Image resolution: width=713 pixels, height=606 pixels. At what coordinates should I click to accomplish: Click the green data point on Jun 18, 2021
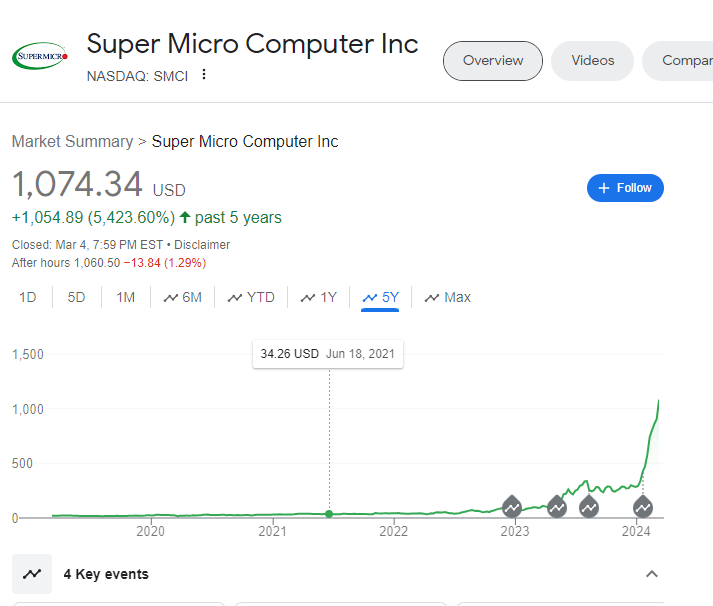pos(329,514)
